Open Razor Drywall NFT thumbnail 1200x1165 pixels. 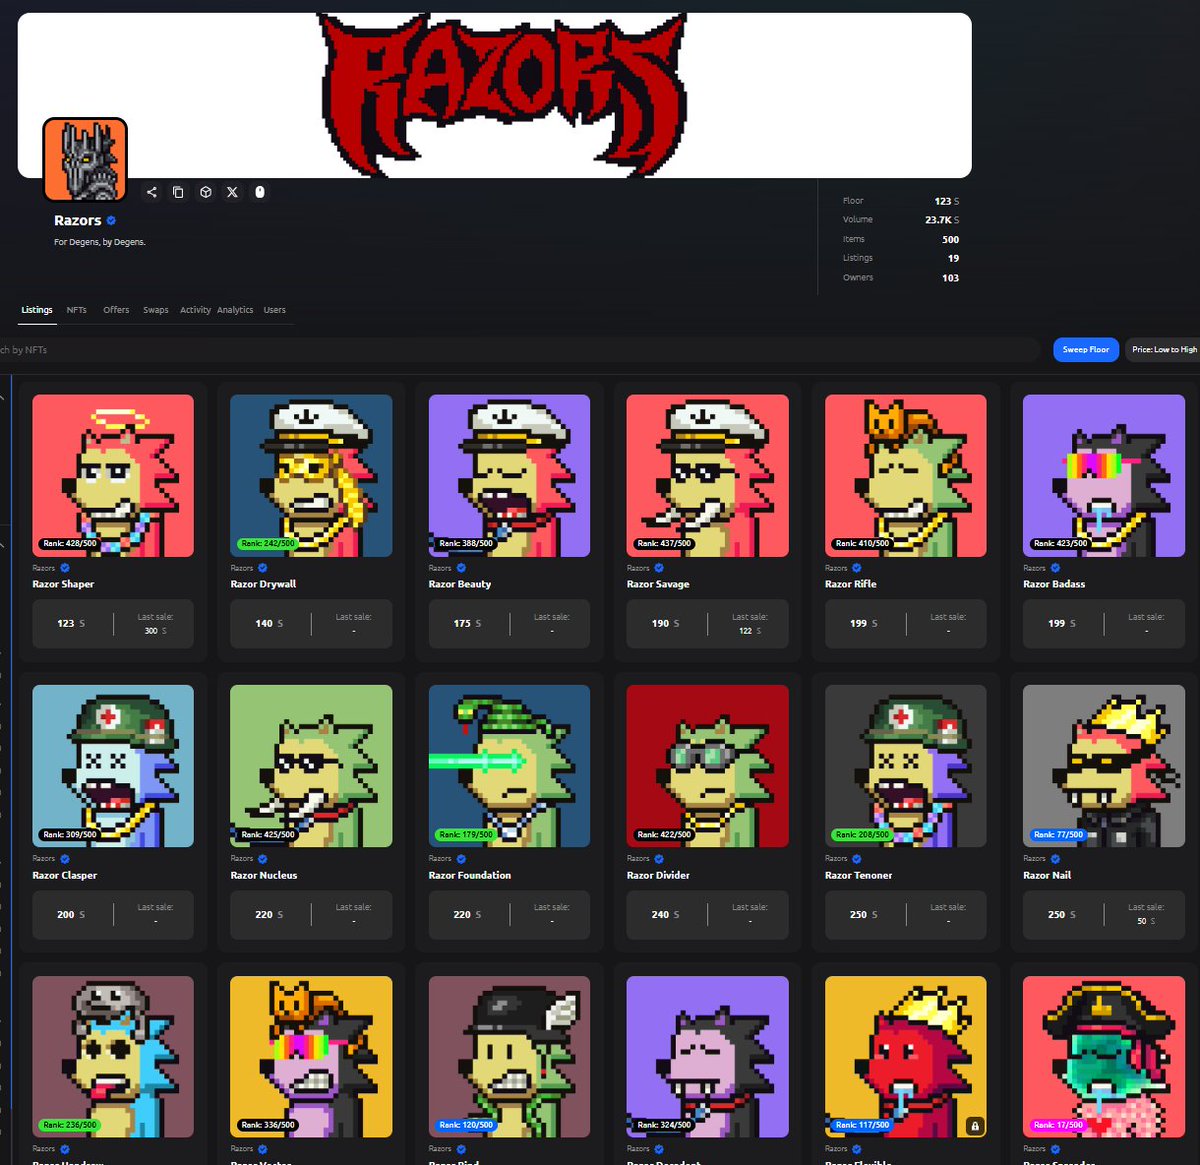(311, 476)
